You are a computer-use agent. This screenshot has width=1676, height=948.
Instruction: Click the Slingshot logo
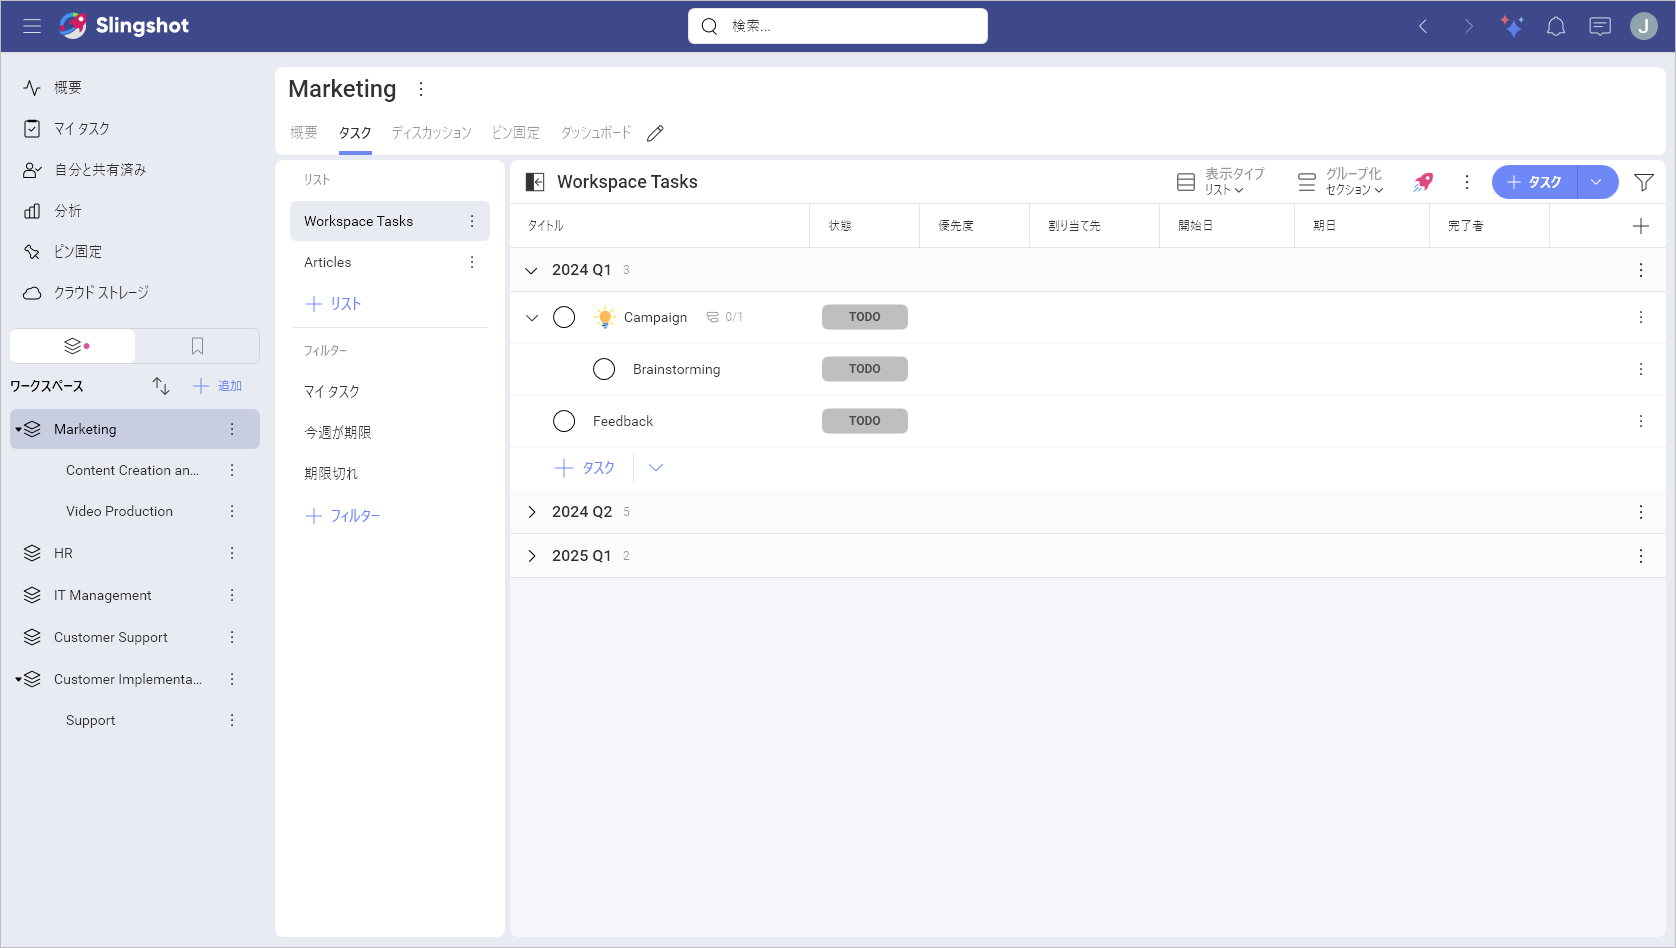pyautogui.click(x=124, y=26)
